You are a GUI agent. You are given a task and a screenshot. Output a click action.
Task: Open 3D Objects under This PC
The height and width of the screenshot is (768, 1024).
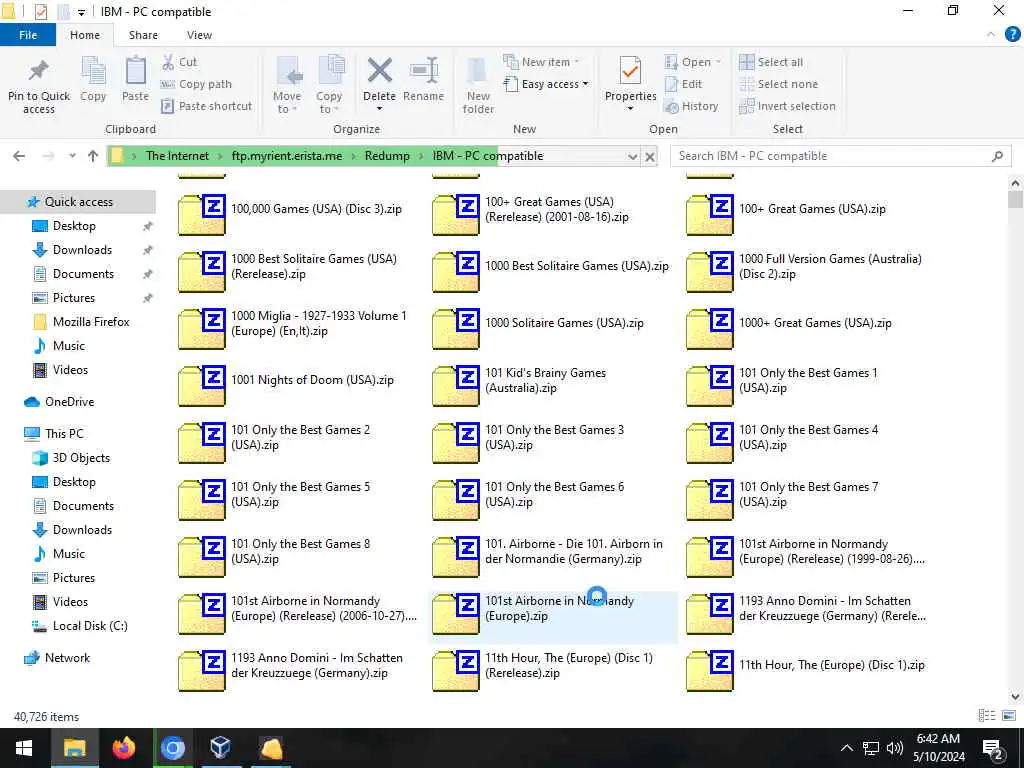pyautogui.click(x=81, y=458)
